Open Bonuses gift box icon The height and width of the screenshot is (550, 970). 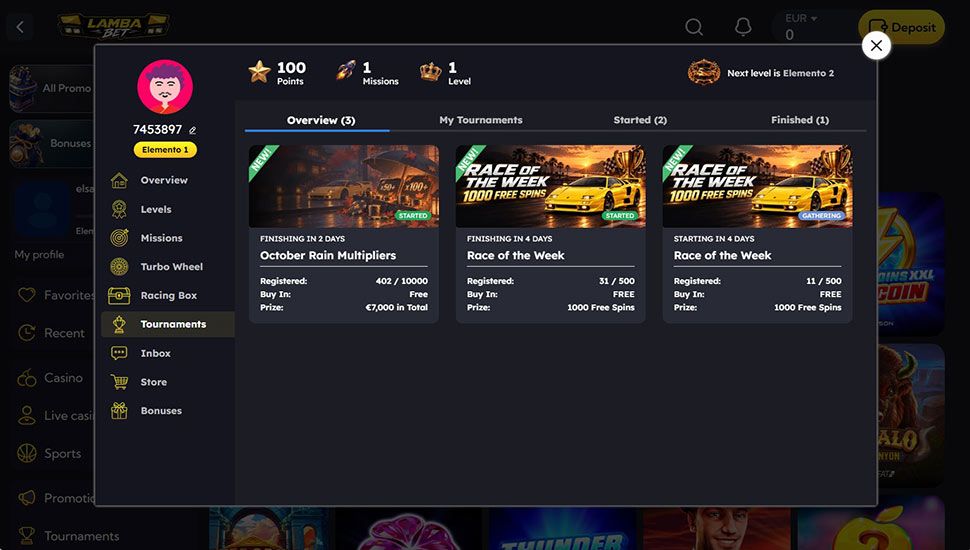[x=119, y=411]
